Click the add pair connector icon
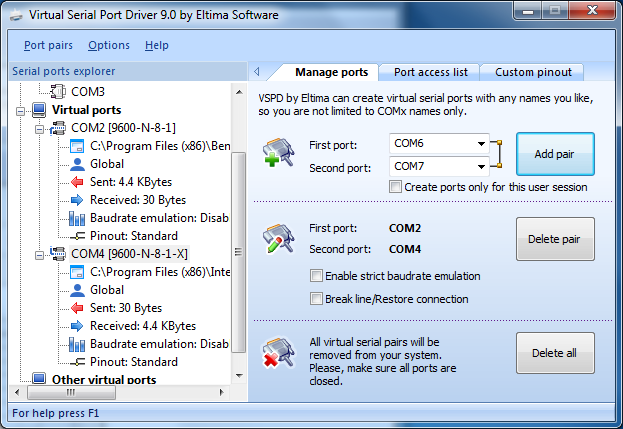The image size is (623, 429). [279, 152]
